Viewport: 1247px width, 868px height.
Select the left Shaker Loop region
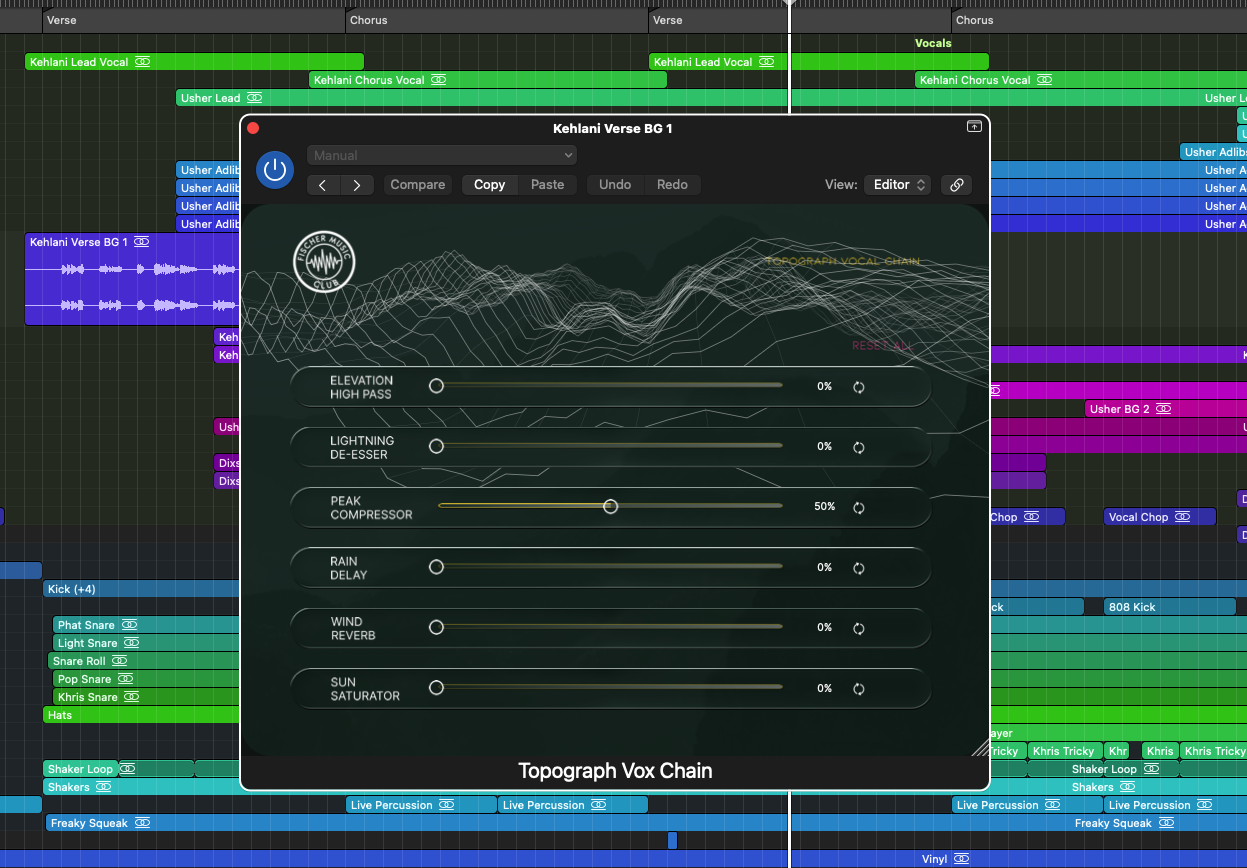pyautogui.click(x=81, y=769)
